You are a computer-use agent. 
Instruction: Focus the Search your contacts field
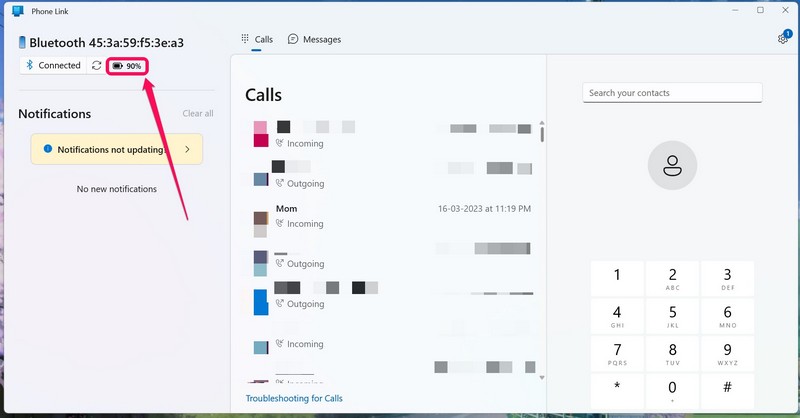click(x=672, y=93)
